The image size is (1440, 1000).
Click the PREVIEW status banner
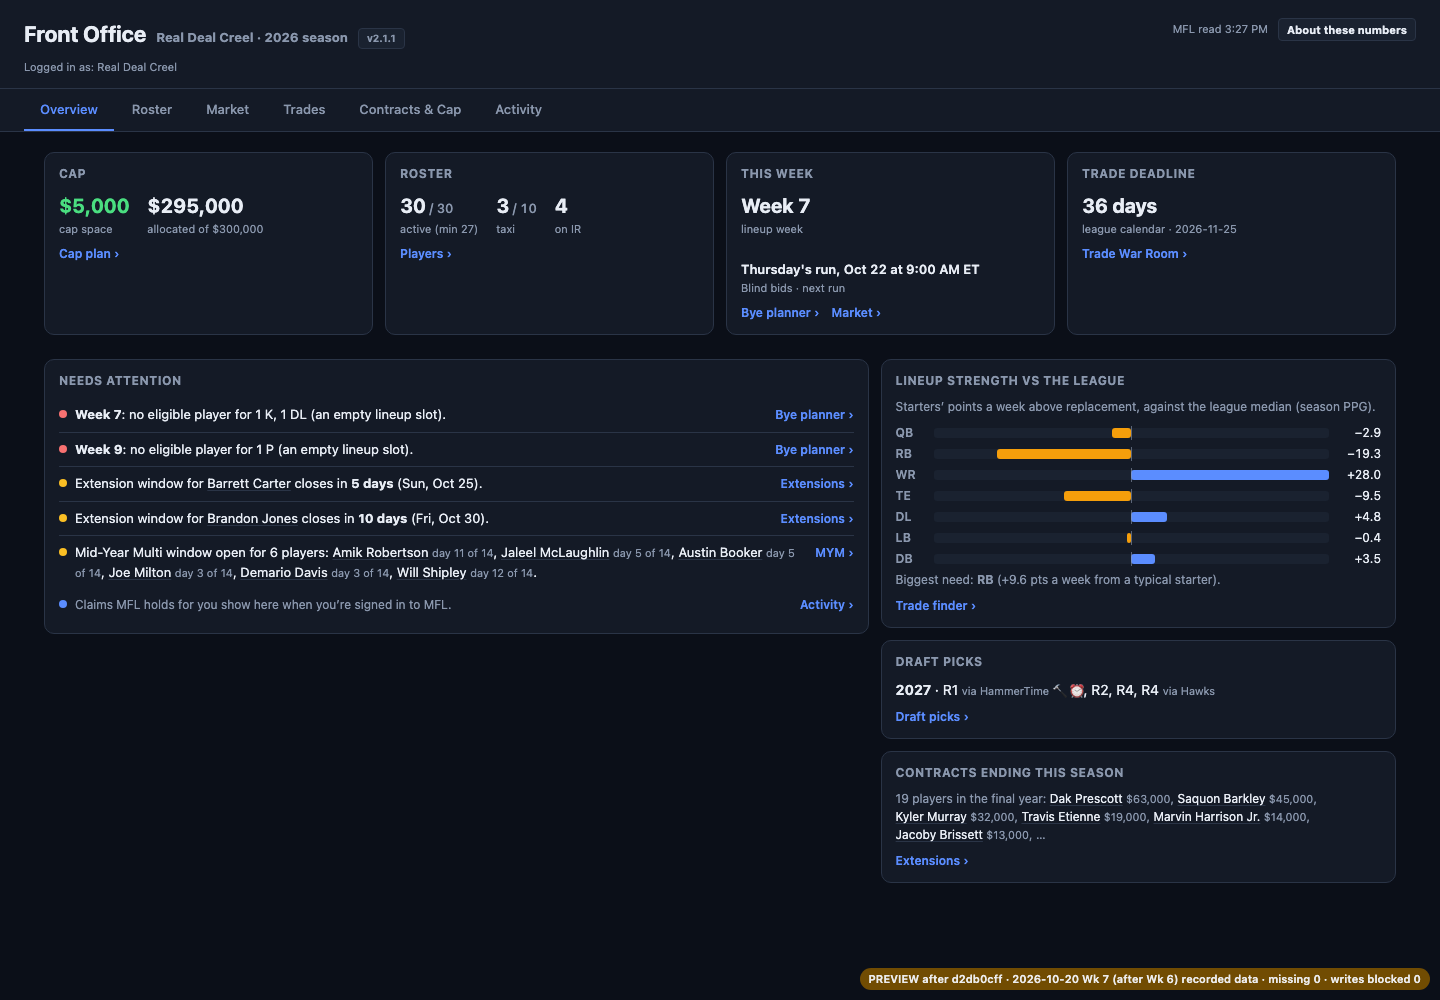click(1145, 979)
